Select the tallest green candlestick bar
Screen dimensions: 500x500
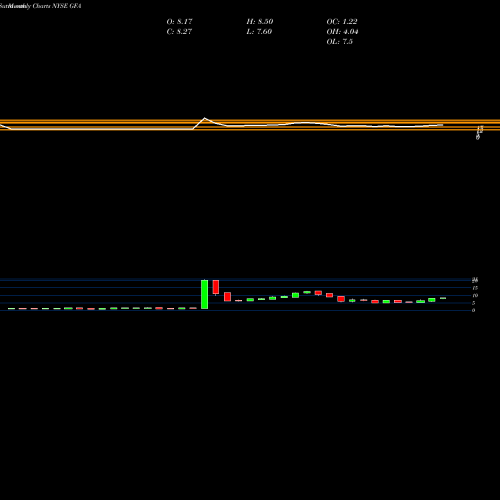coord(204,294)
